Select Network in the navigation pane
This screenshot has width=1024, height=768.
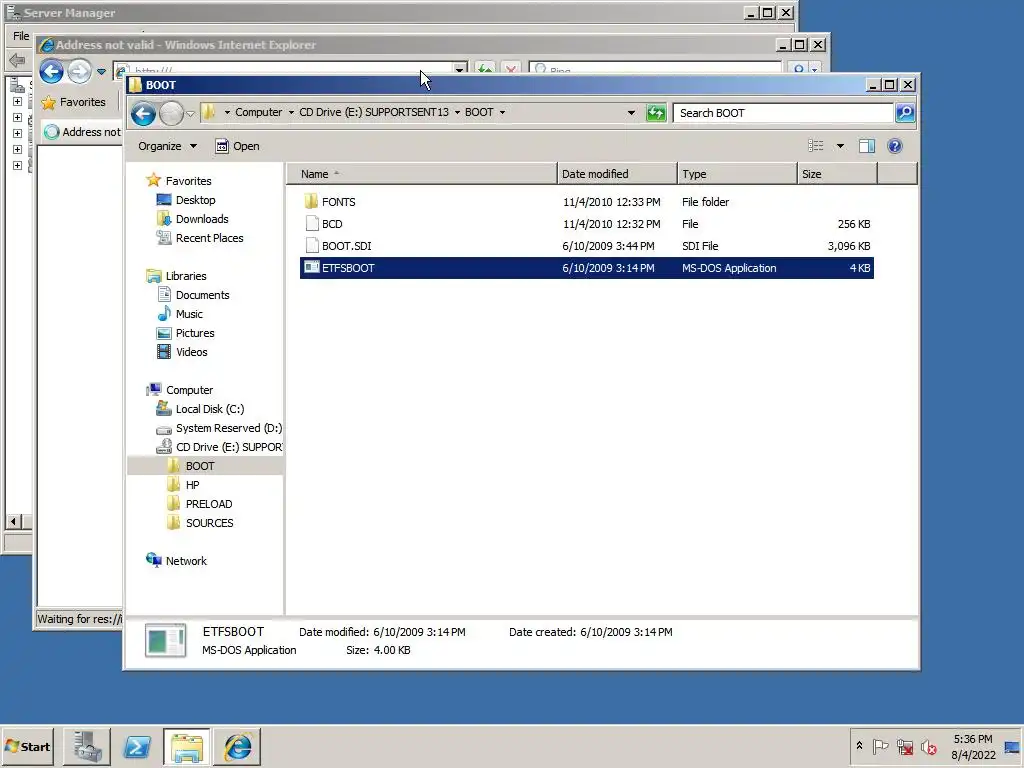coord(185,560)
